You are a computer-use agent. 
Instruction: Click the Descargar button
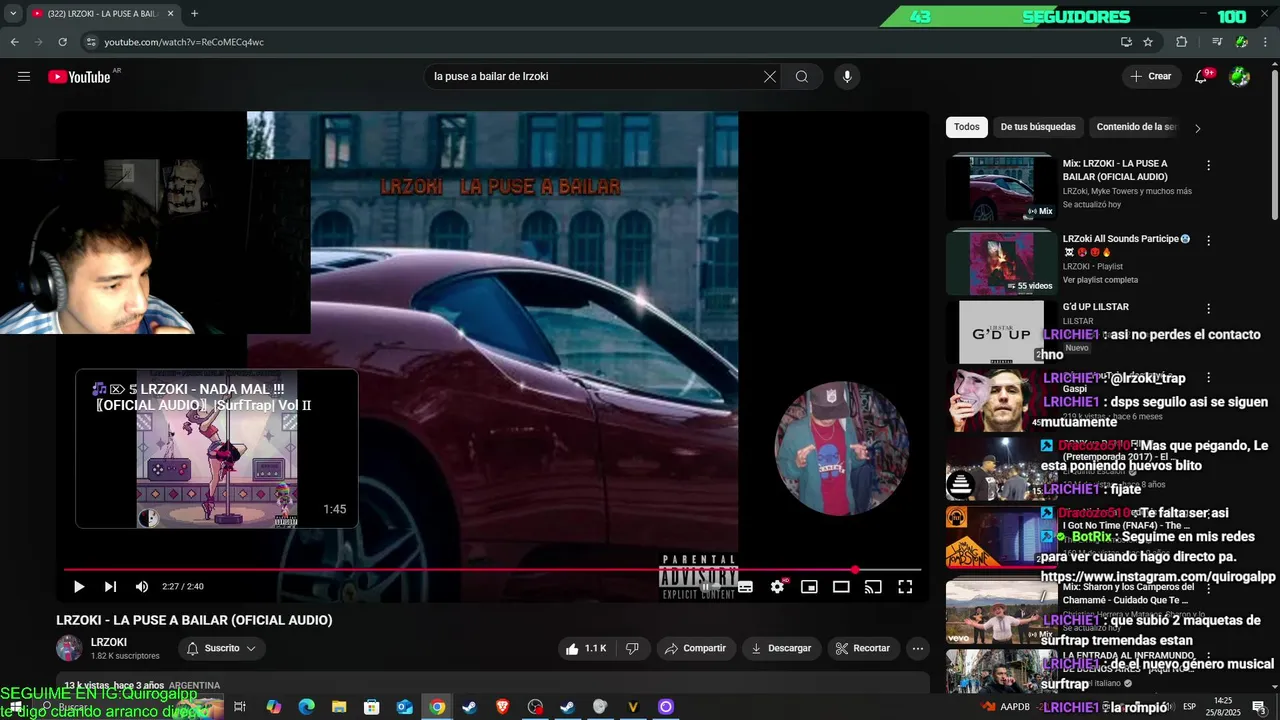pyautogui.click(x=781, y=648)
